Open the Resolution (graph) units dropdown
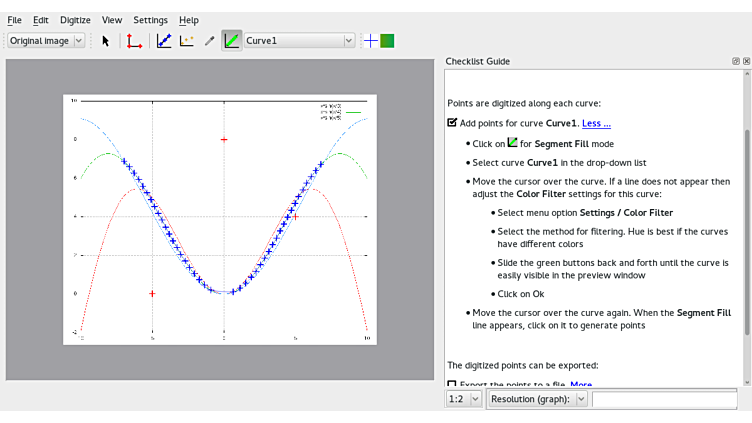This screenshot has height=423, width=752. (538, 399)
